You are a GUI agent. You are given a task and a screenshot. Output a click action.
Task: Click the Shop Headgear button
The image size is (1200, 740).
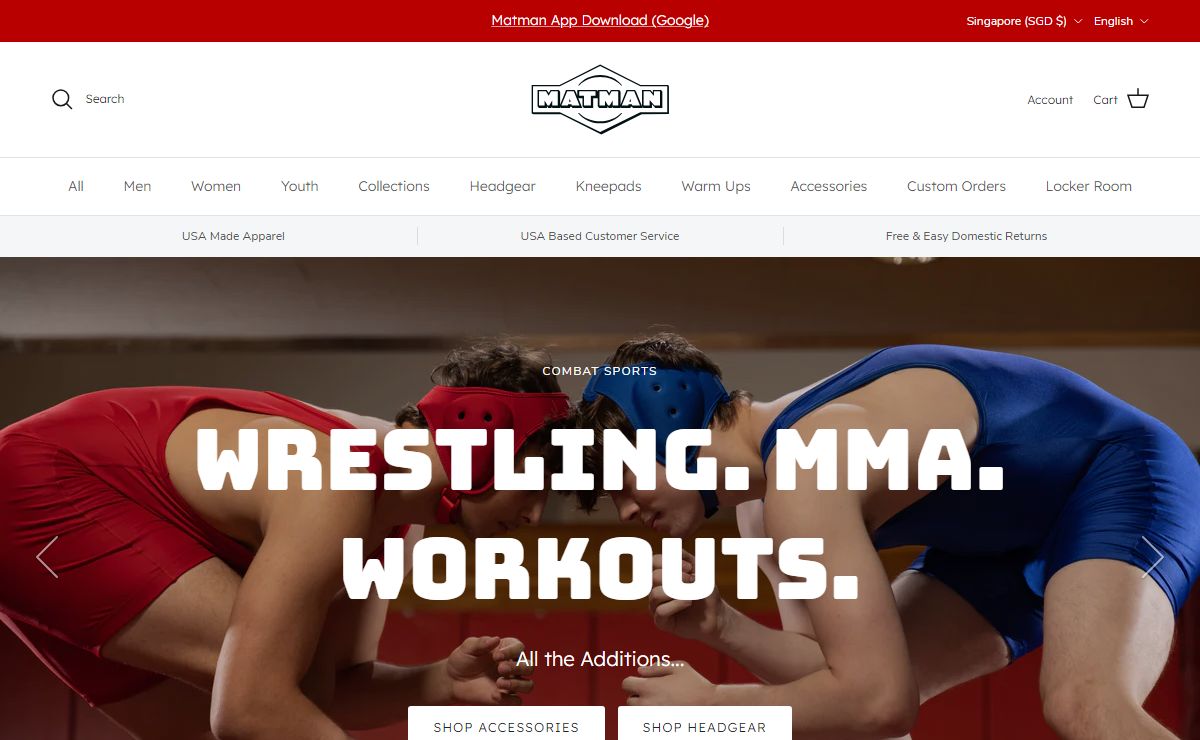(704, 723)
